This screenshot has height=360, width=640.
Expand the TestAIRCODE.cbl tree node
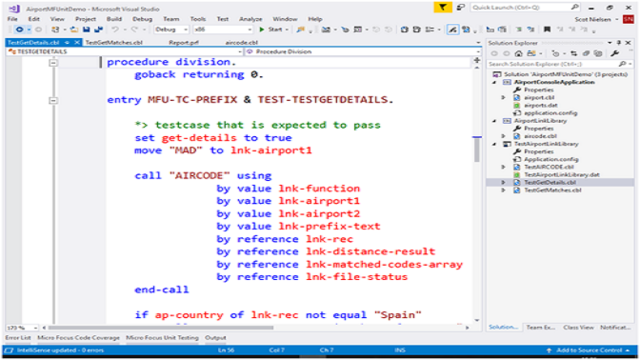tap(503, 167)
